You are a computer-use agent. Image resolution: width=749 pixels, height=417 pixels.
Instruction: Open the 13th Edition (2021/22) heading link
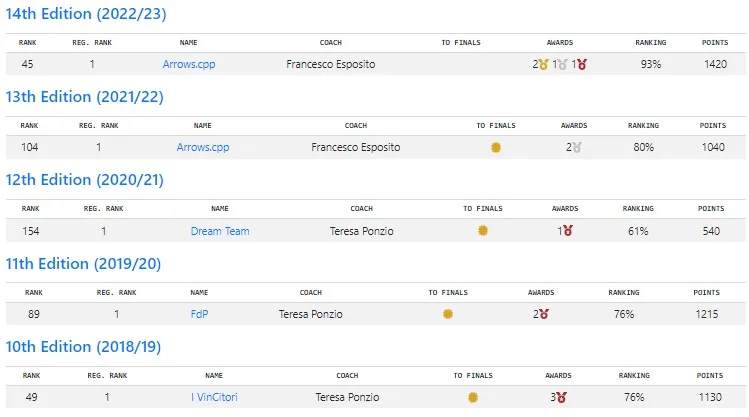85,97
